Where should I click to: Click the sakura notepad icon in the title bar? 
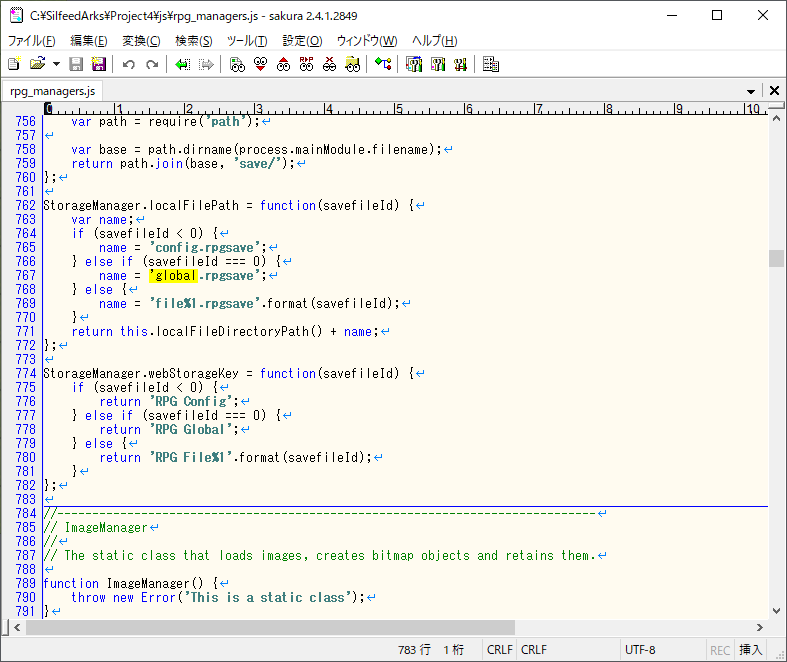pyautogui.click(x=16, y=16)
